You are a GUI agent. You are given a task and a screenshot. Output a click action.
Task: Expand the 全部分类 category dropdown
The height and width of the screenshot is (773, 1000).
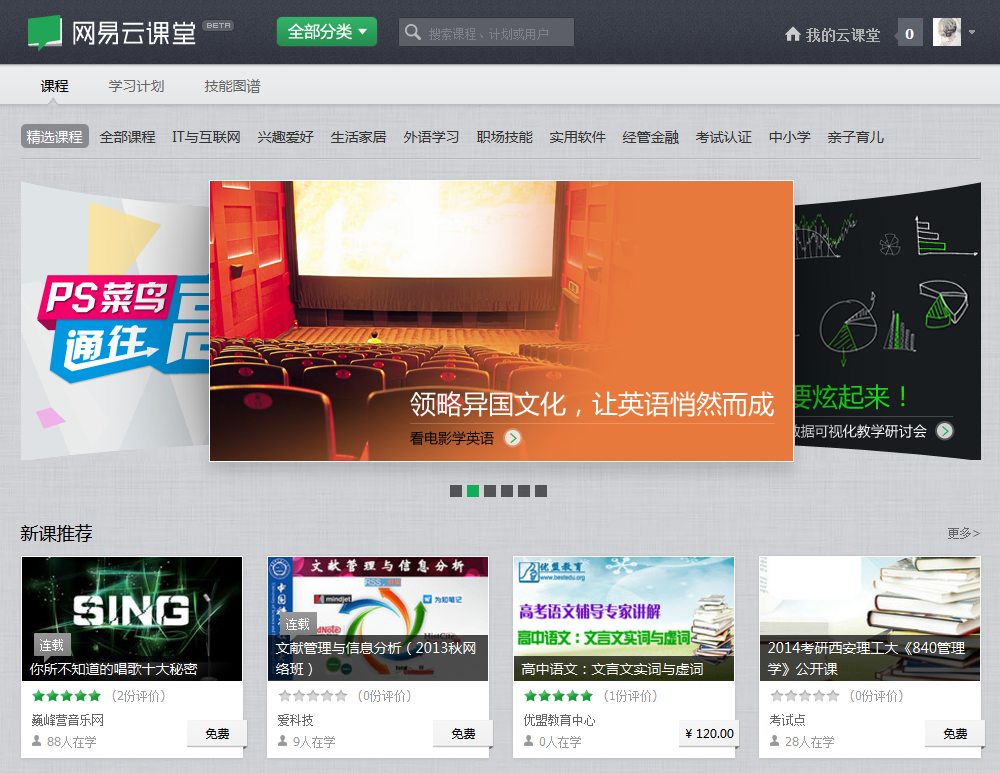[x=327, y=31]
